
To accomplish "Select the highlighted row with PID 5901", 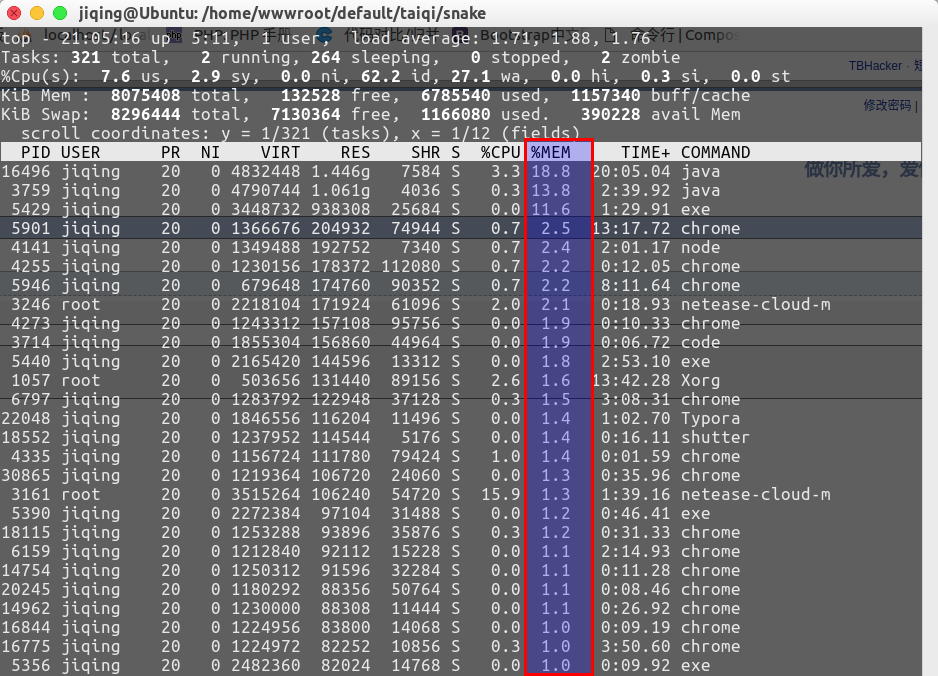I will [461, 229].
